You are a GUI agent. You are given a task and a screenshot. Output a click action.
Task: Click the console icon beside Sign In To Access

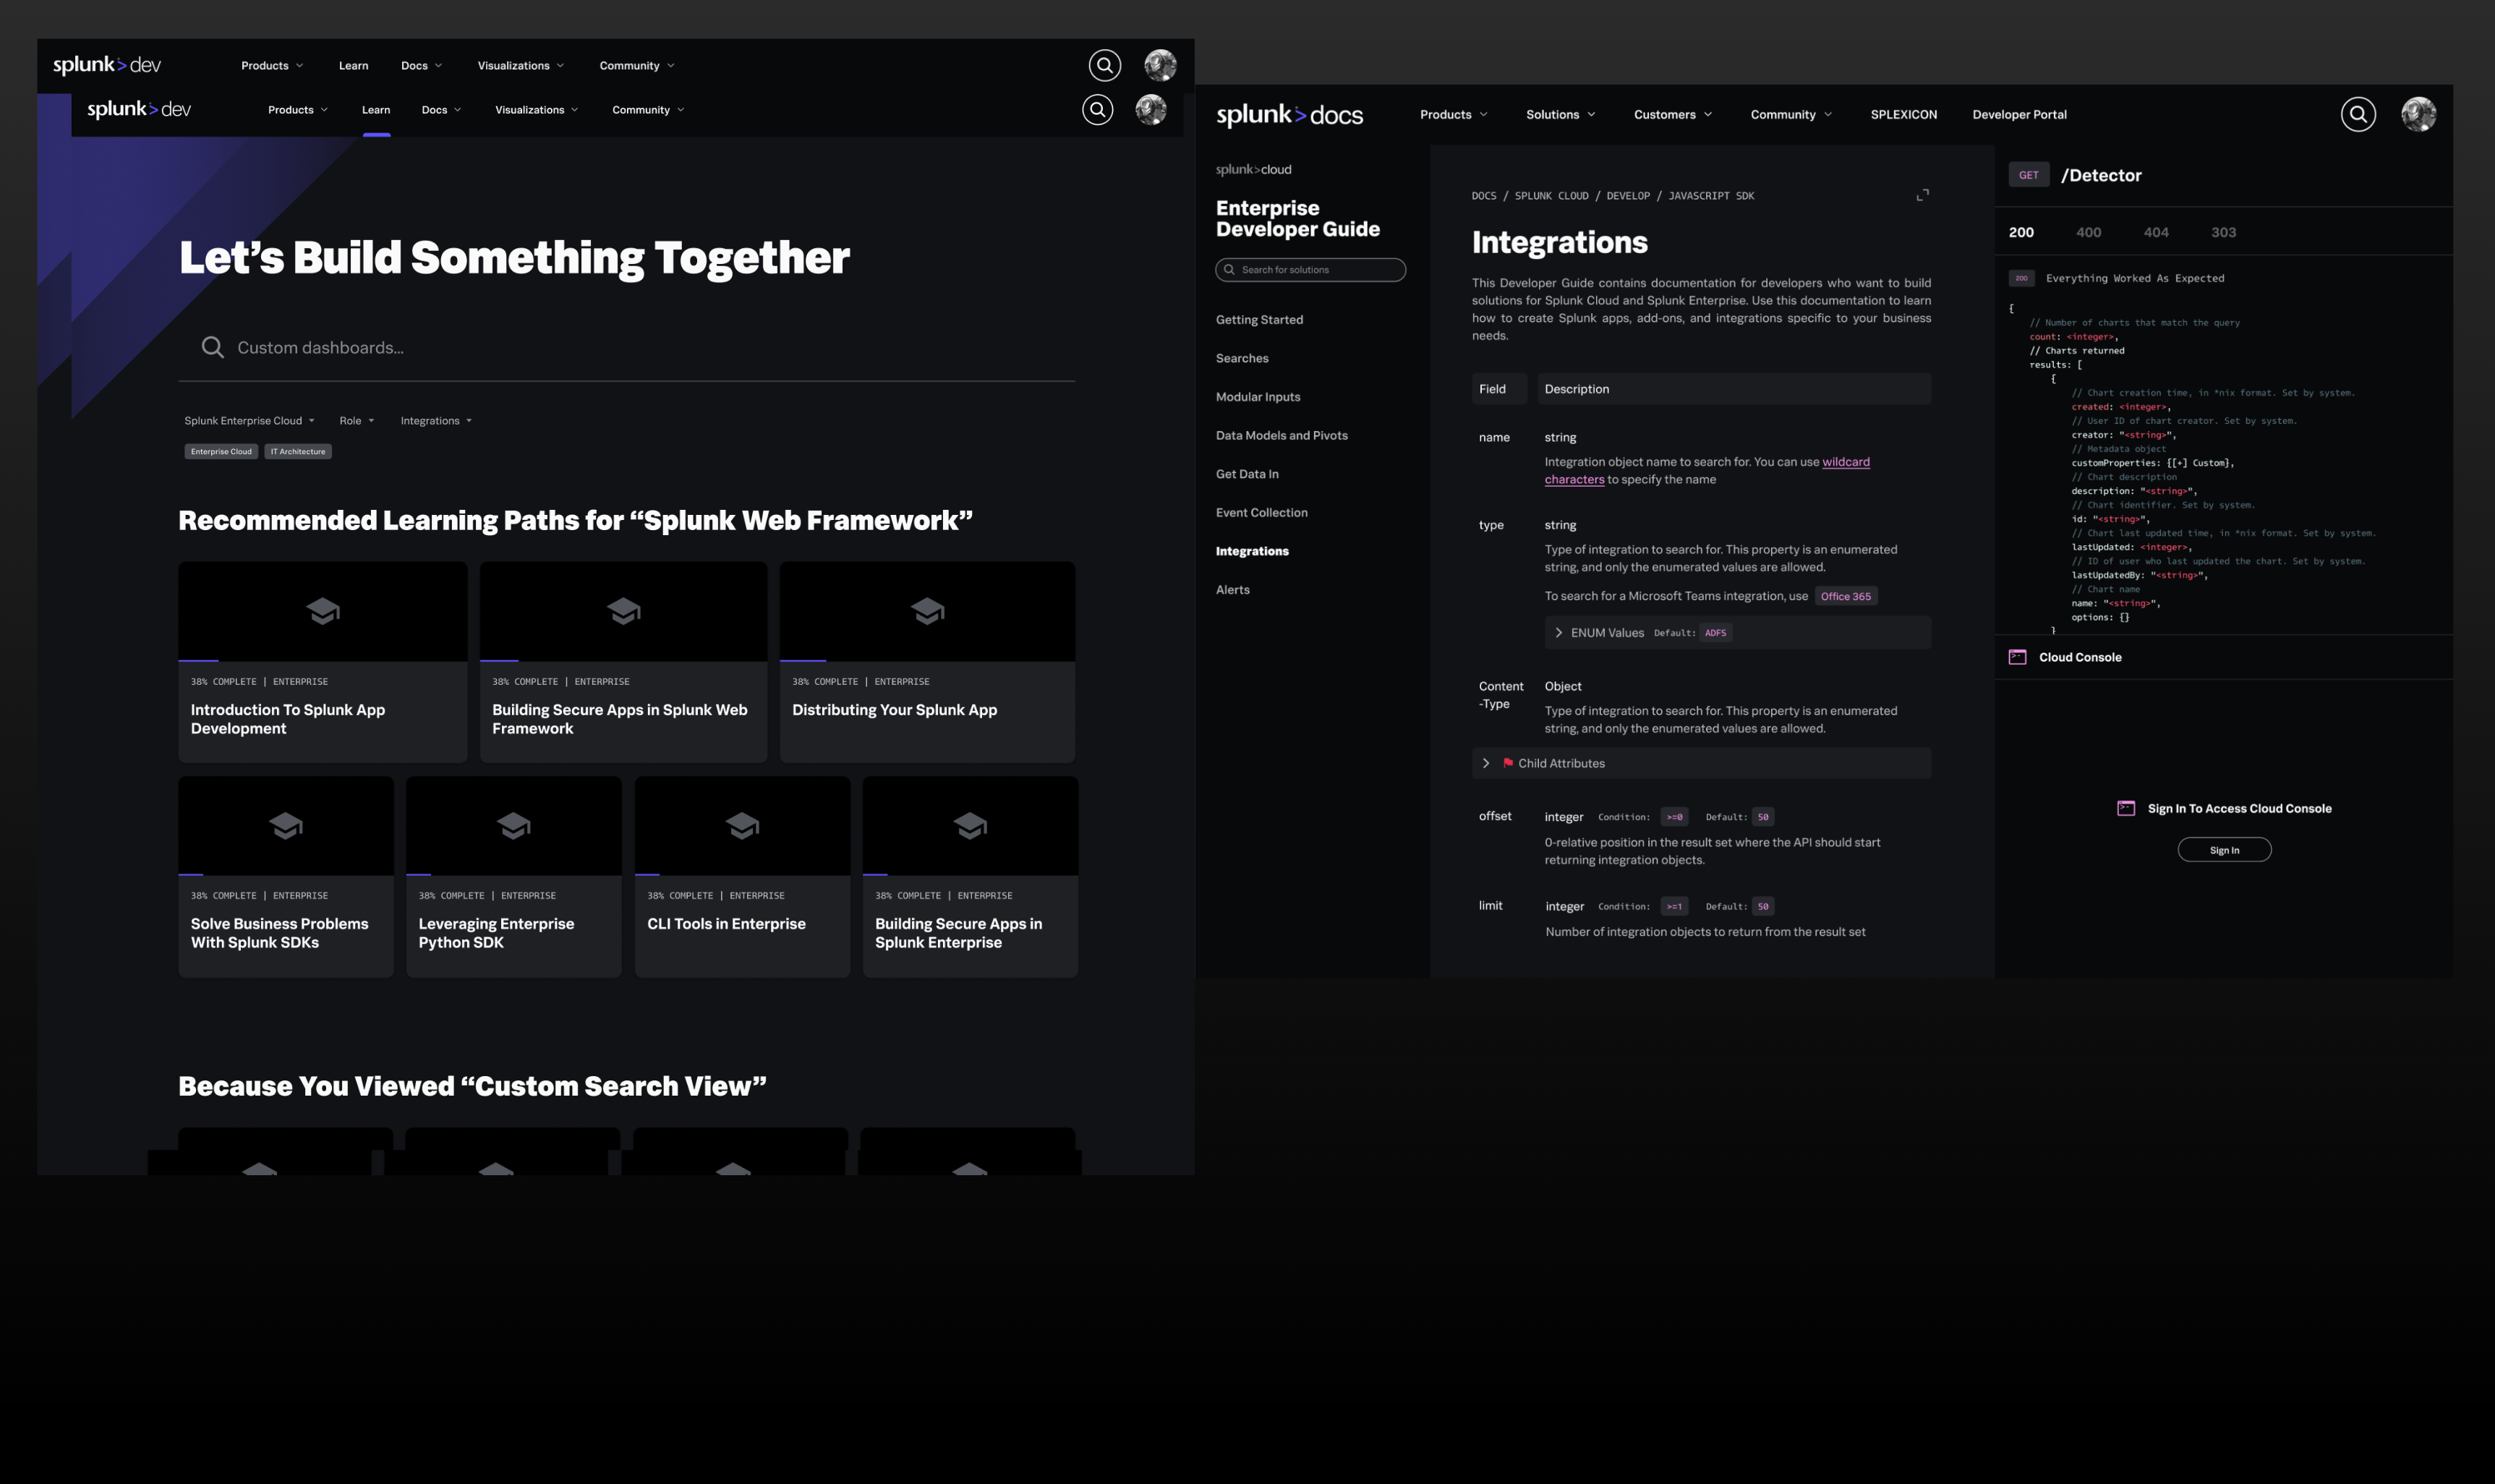point(2126,808)
